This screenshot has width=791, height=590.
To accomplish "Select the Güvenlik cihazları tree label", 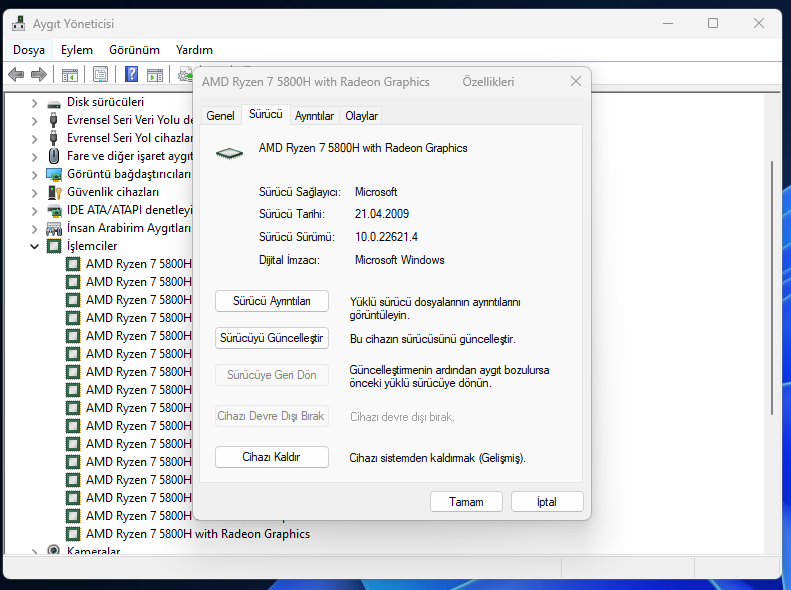I will (112, 192).
